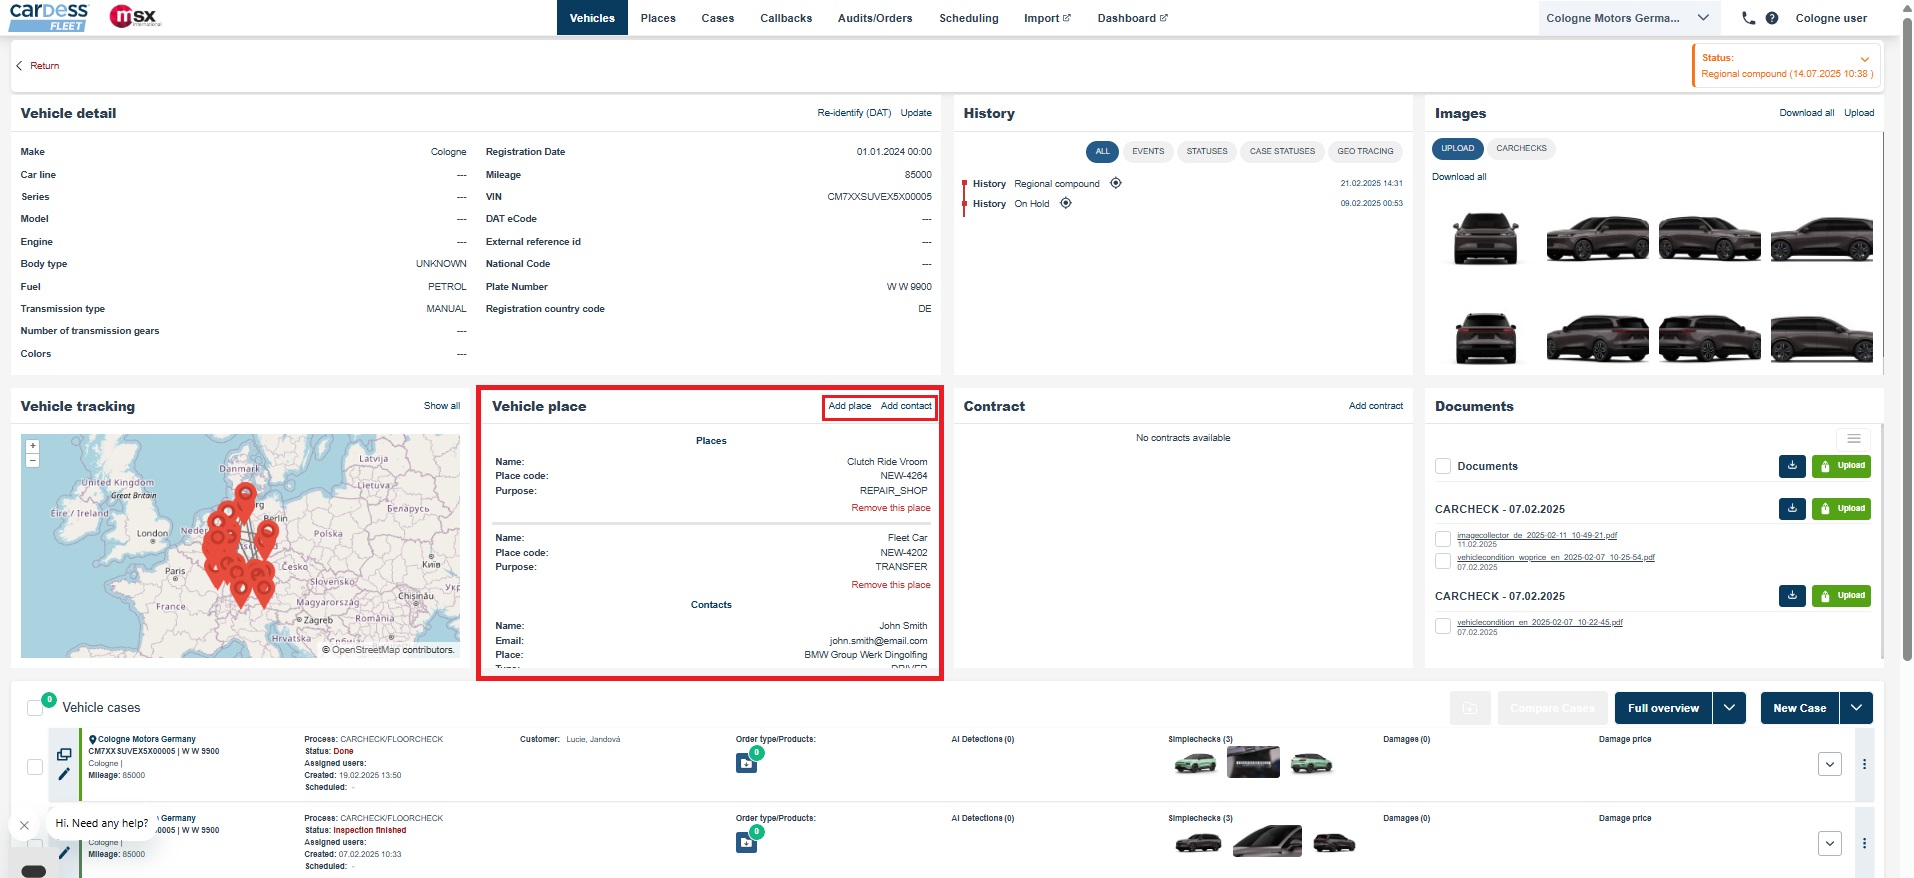
Task: Open three-dot menu of first vehicle case
Action: tap(1864, 764)
